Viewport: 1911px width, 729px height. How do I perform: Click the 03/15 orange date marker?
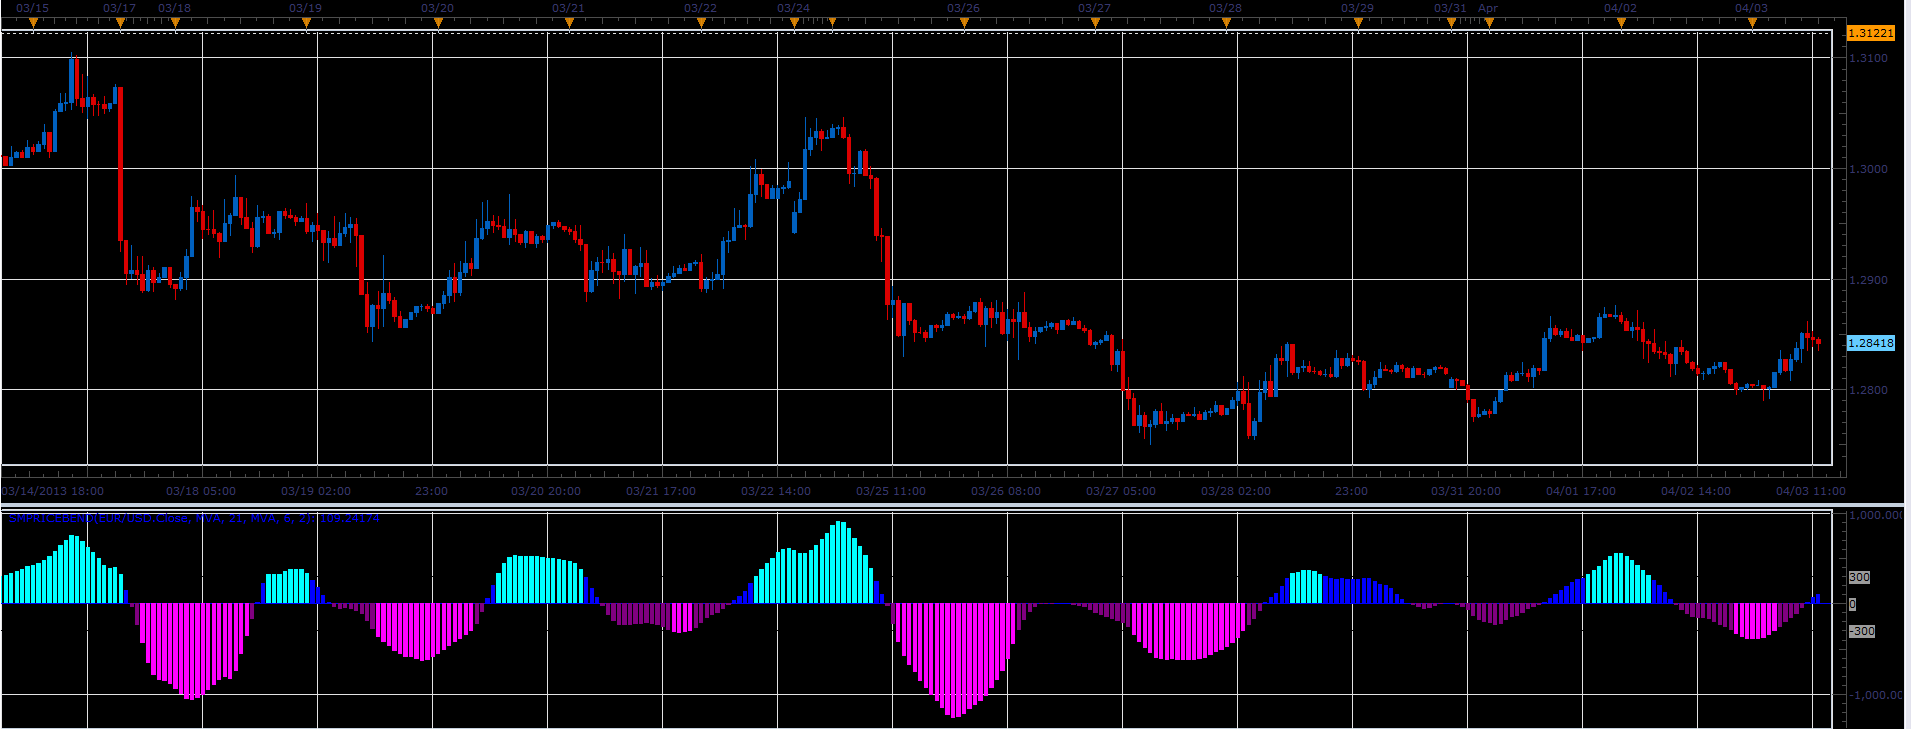point(33,22)
